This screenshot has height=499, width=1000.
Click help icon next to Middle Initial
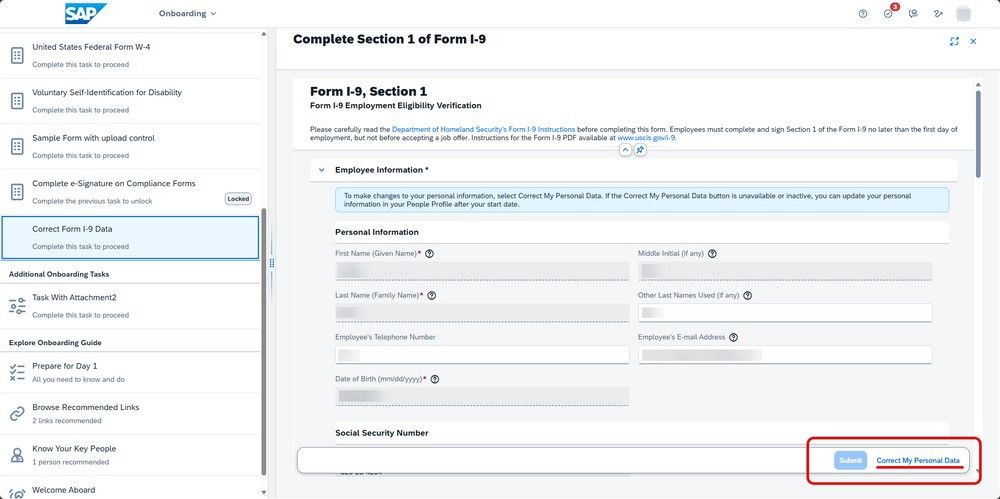(712, 253)
